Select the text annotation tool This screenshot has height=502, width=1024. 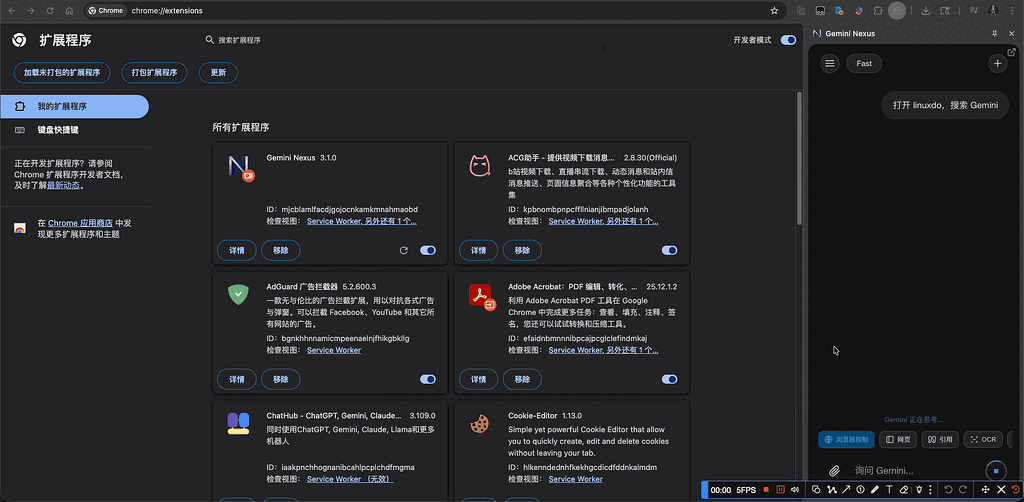pos(889,490)
